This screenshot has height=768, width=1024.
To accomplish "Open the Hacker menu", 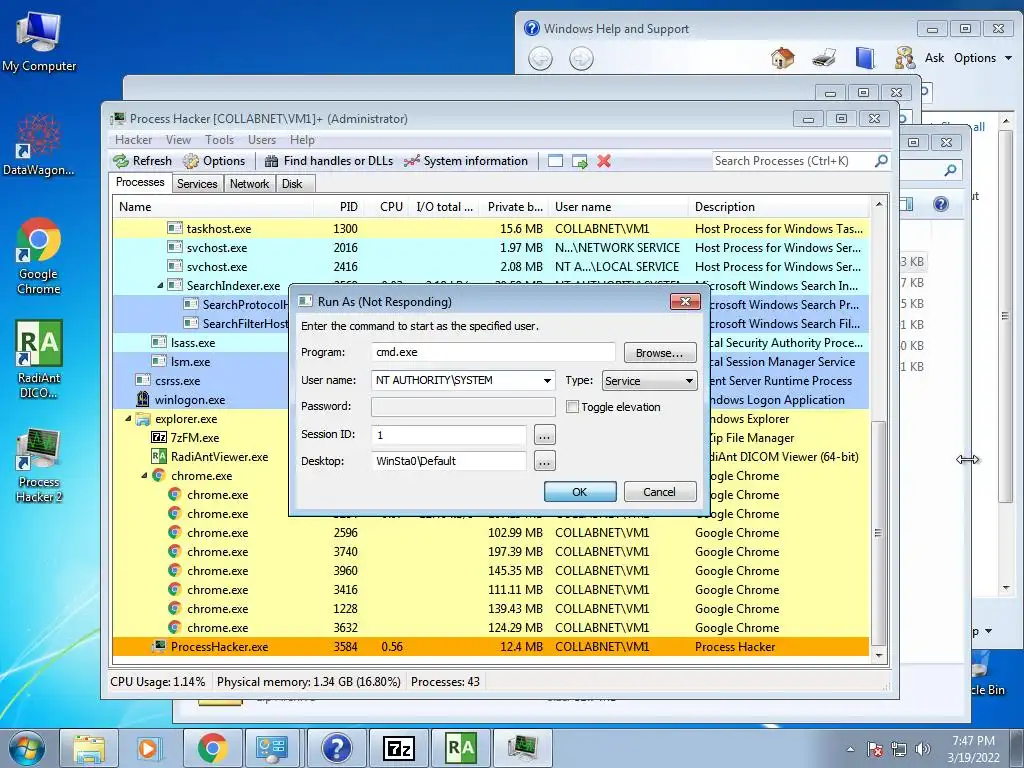I will 133,140.
